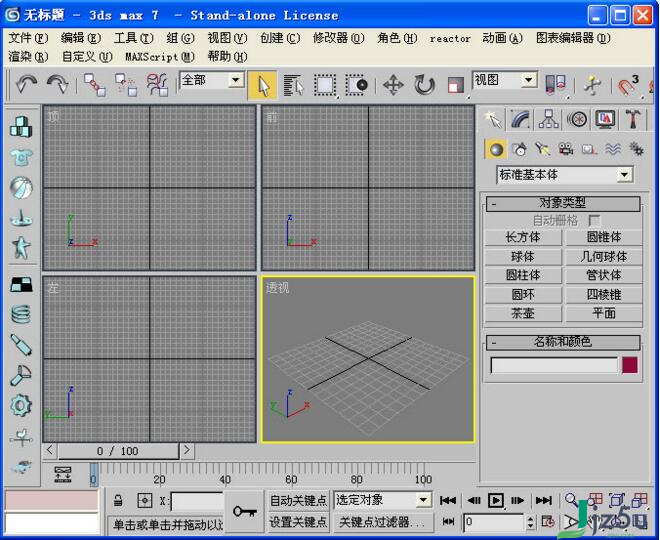Open the Display command panel tab

tap(605, 120)
